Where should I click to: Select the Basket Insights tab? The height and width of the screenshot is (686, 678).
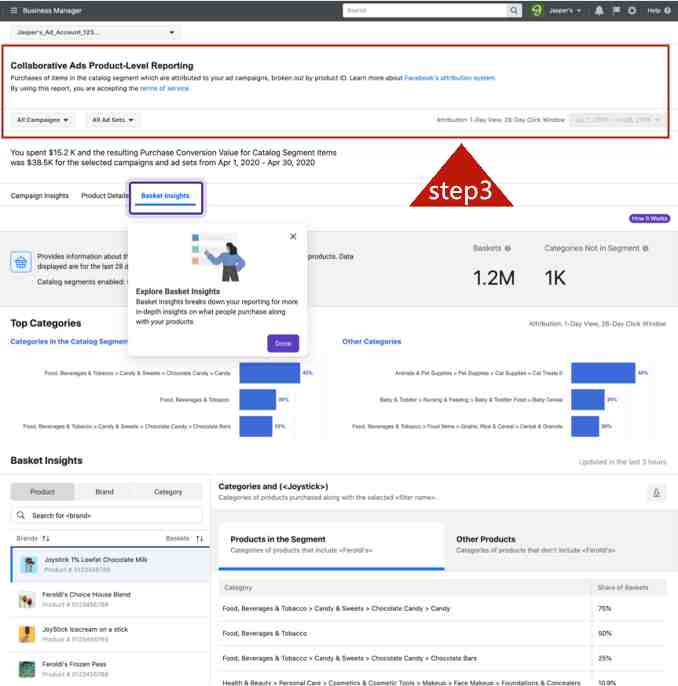click(165, 196)
